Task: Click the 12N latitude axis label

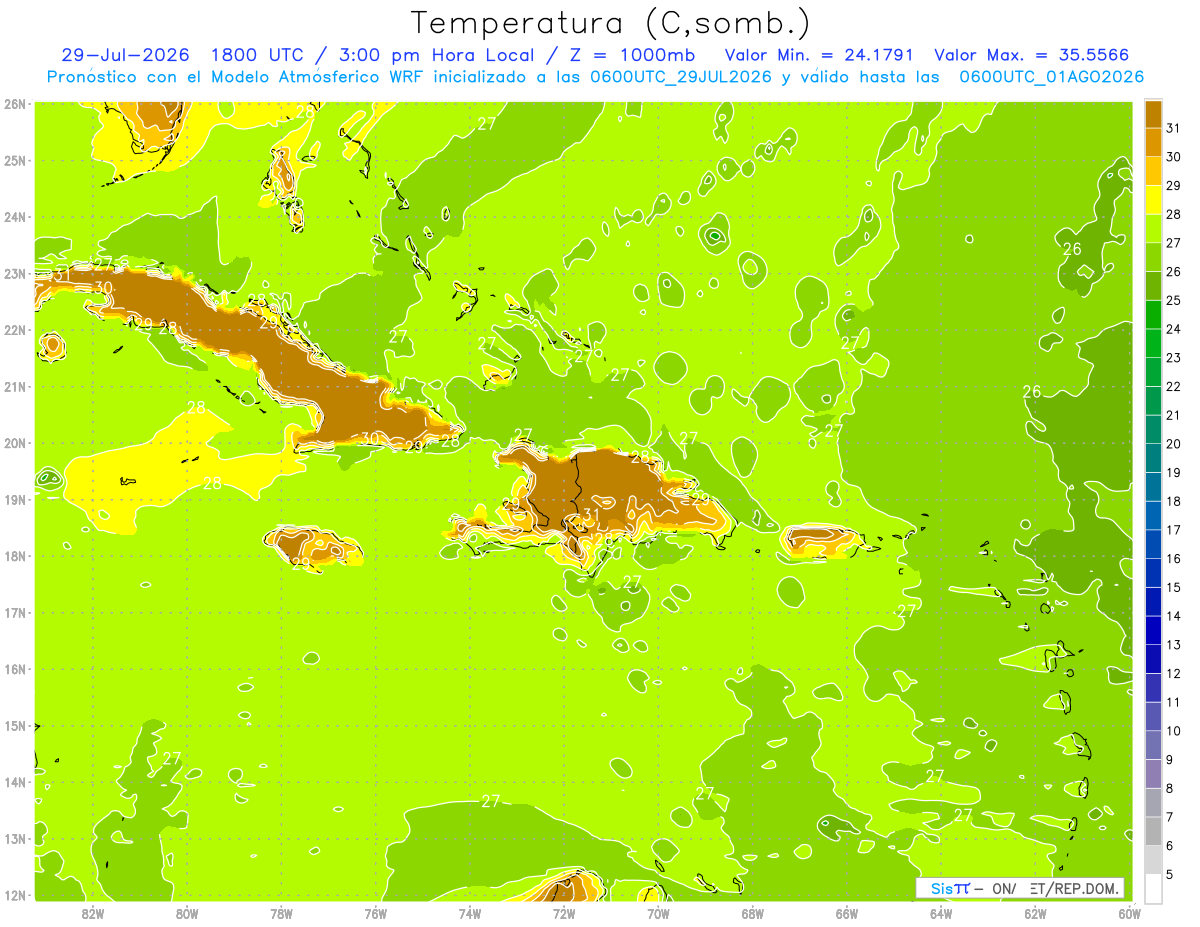Action: coord(15,895)
